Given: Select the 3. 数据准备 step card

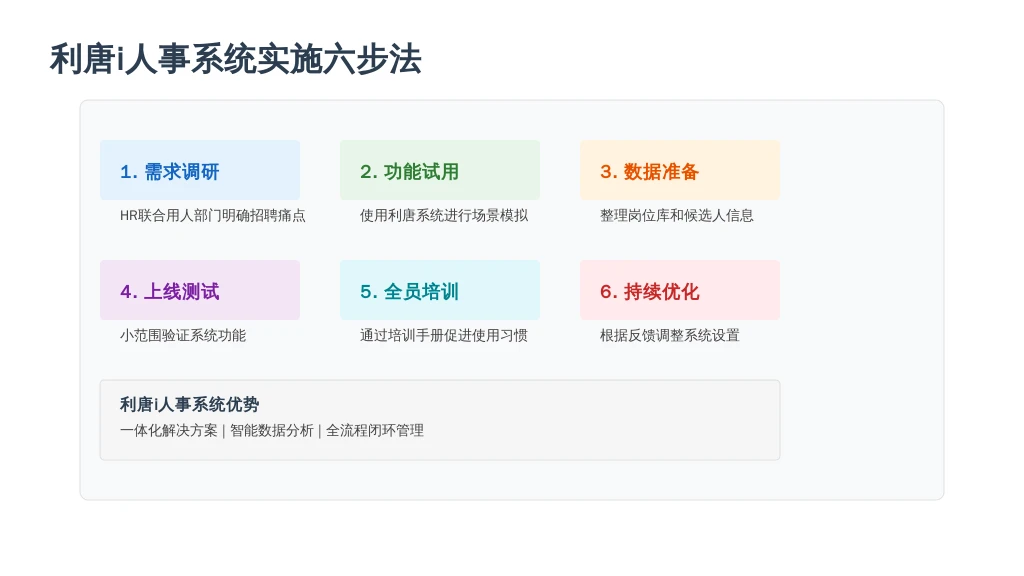Looking at the screenshot, I should pos(680,170).
